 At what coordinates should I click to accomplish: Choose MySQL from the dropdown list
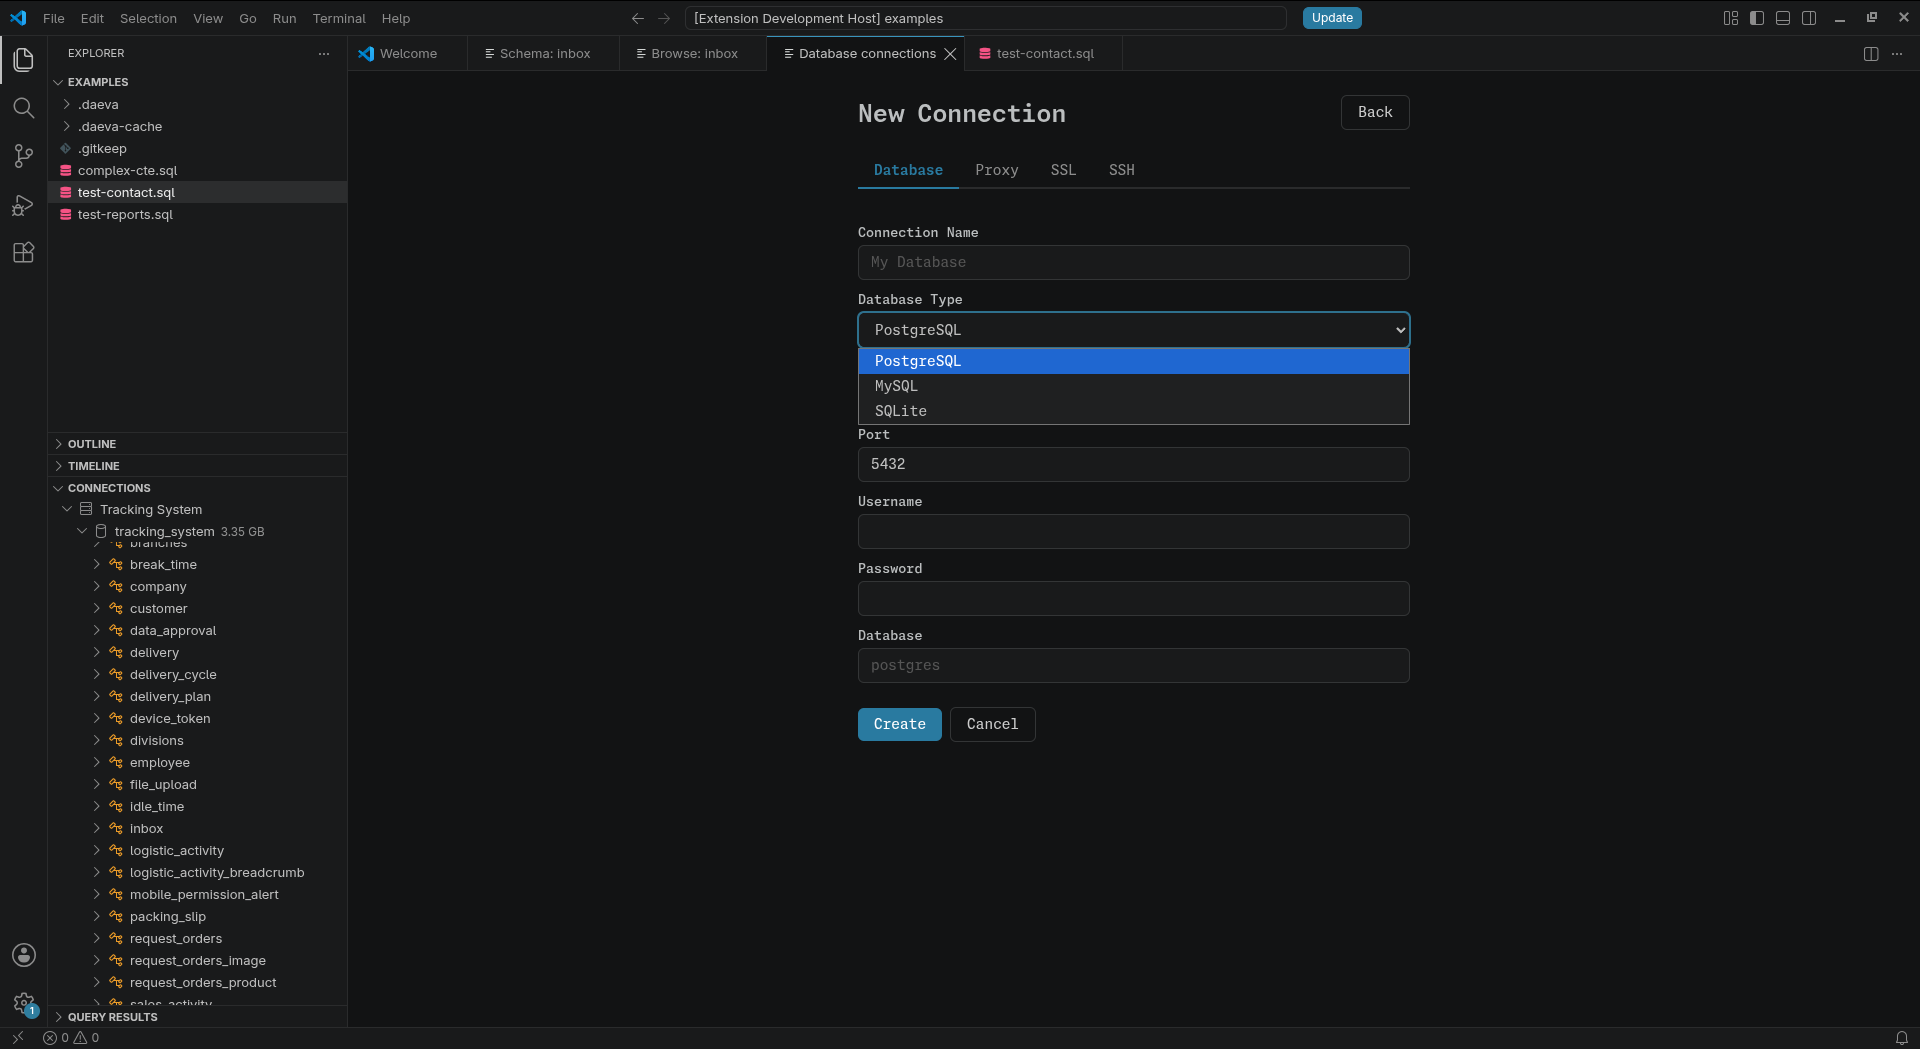tap(1133, 386)
